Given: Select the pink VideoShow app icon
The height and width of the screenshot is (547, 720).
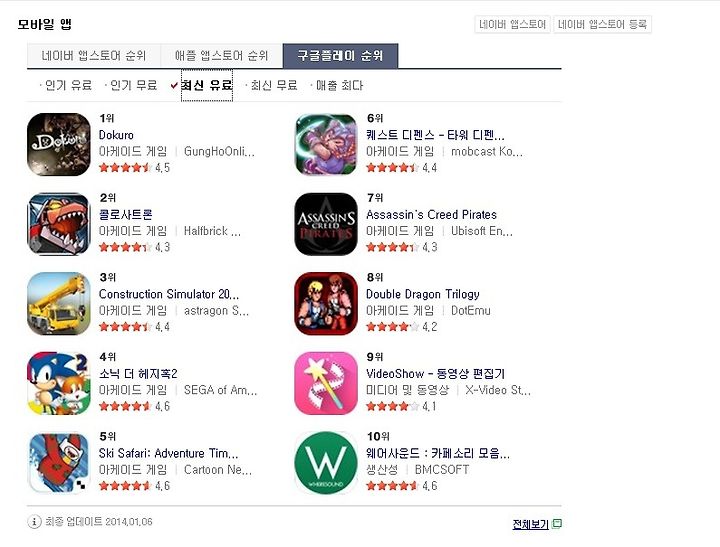Looking at the screenshot, I should tap(326, 383).
